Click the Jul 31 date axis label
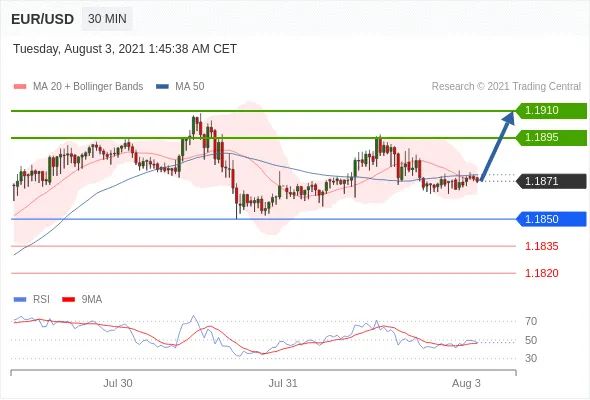Image resolution: width=590 pixels, height=400 pixels. coord(283,383)
